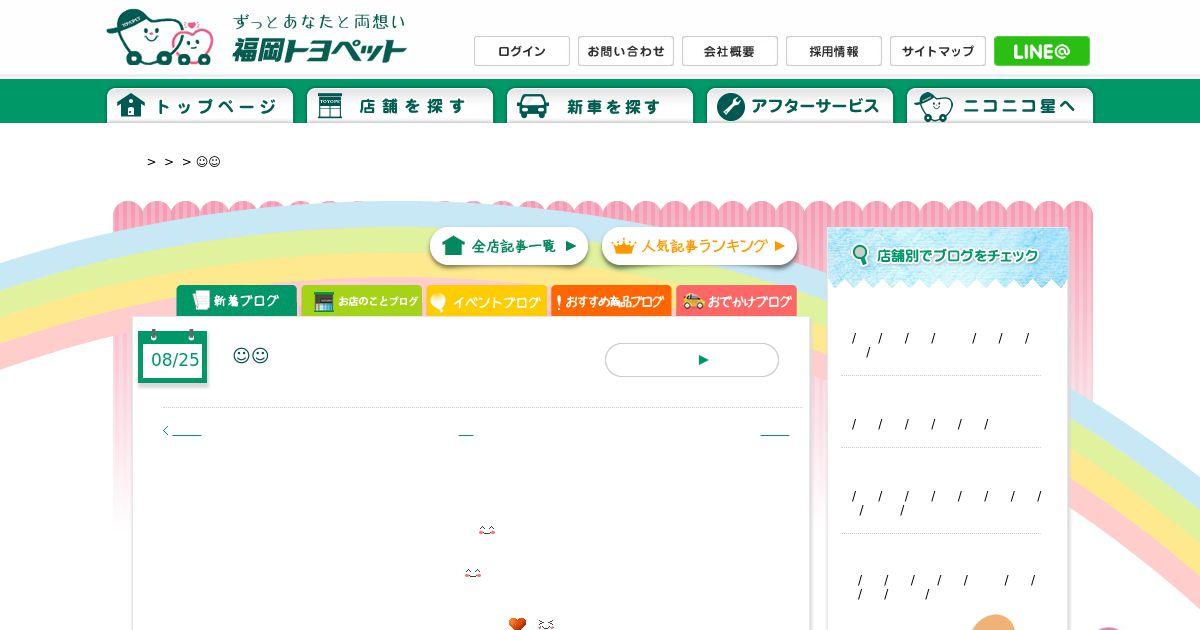Screen dimensions: 1200x630
Task: Click notepad icon on 新着ブログ tab
Action: coord(201,300)
